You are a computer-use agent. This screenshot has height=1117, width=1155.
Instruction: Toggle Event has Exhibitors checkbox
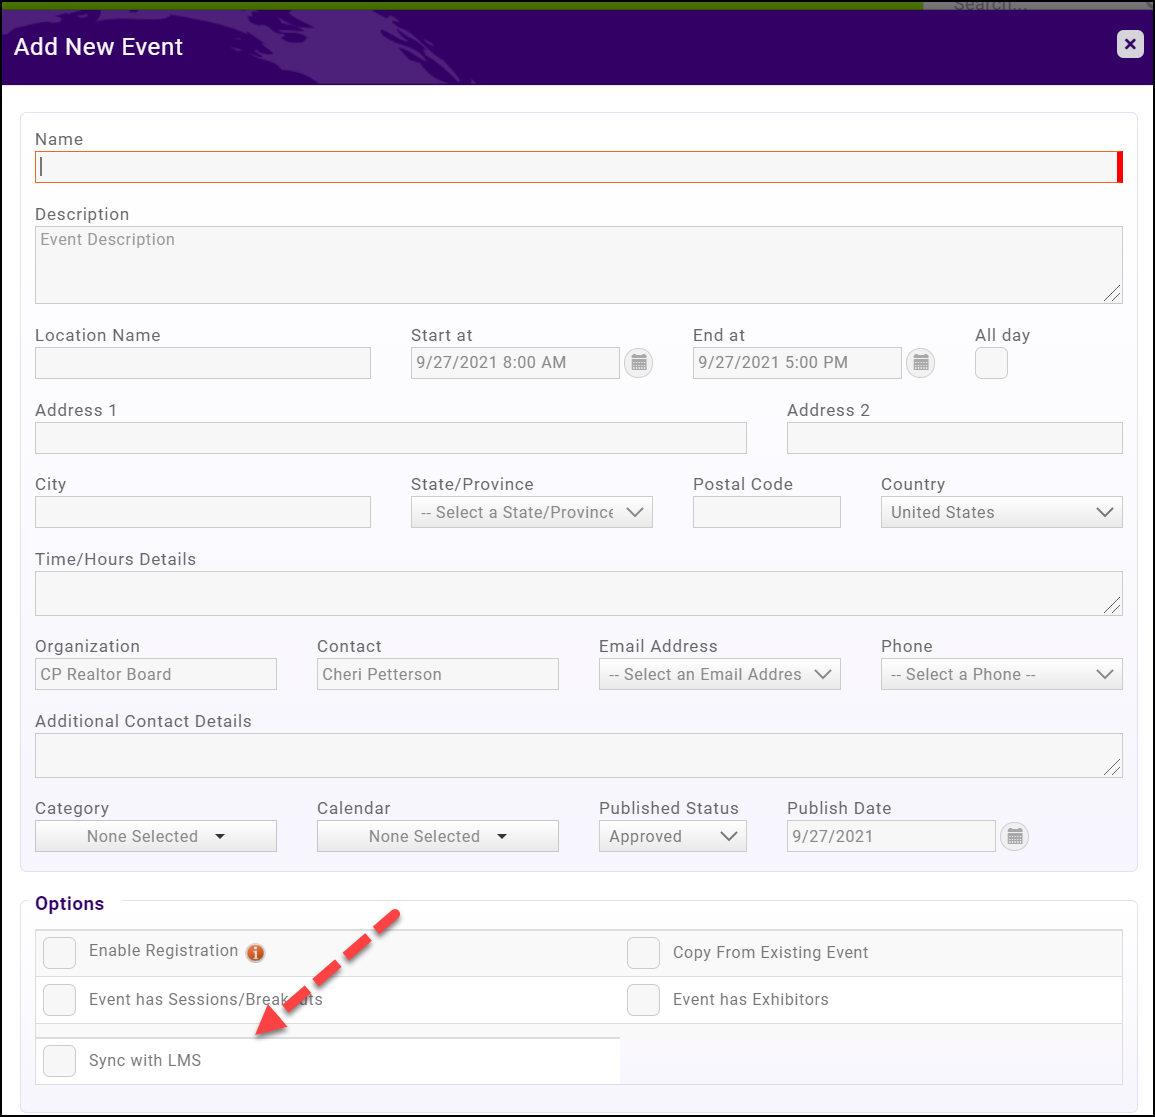pos(643,1000)
